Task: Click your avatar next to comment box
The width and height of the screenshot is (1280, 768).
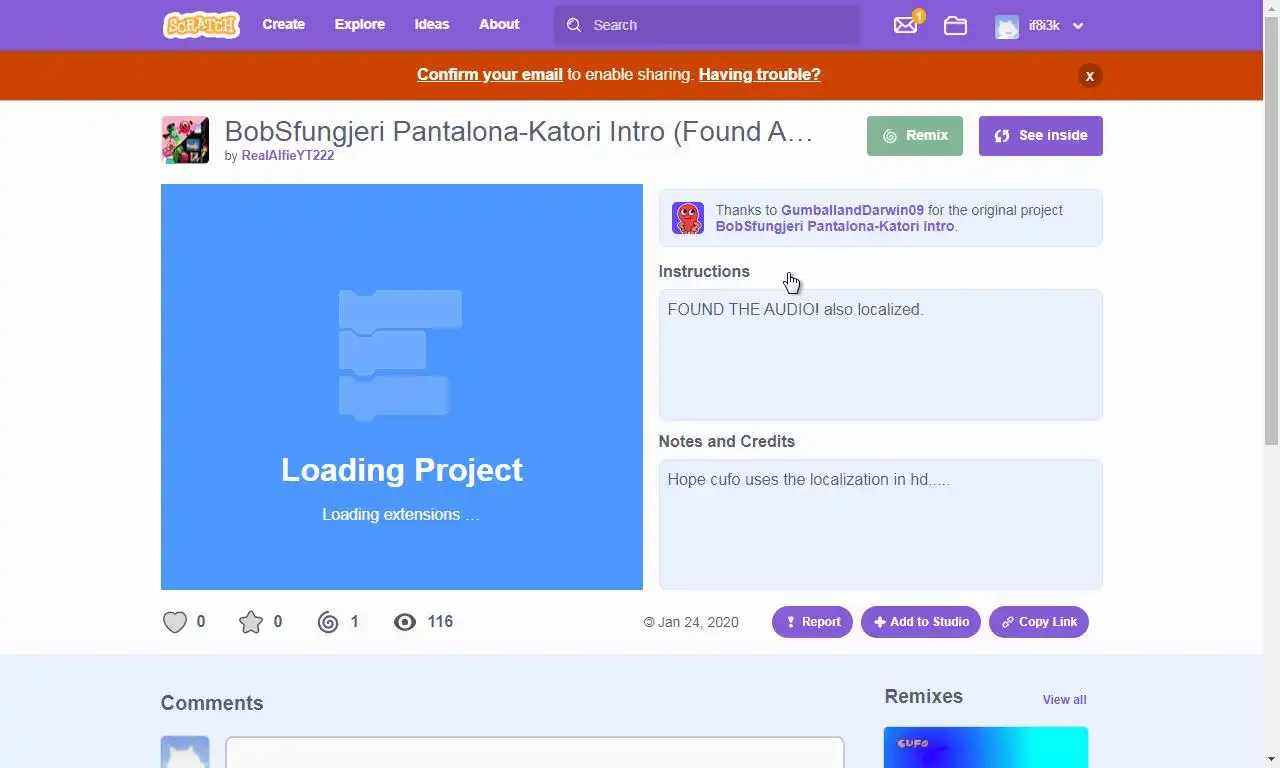Action: tap(185, 752)
